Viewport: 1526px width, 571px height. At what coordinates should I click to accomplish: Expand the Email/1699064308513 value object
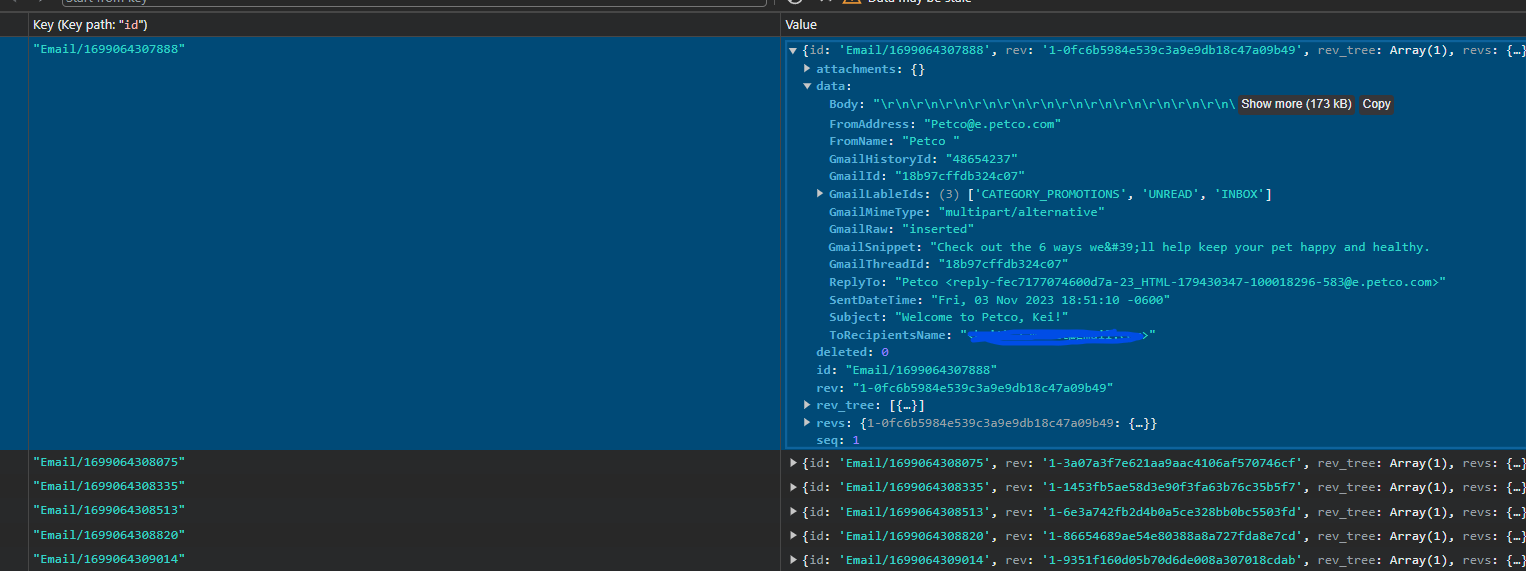pos(794,511)
